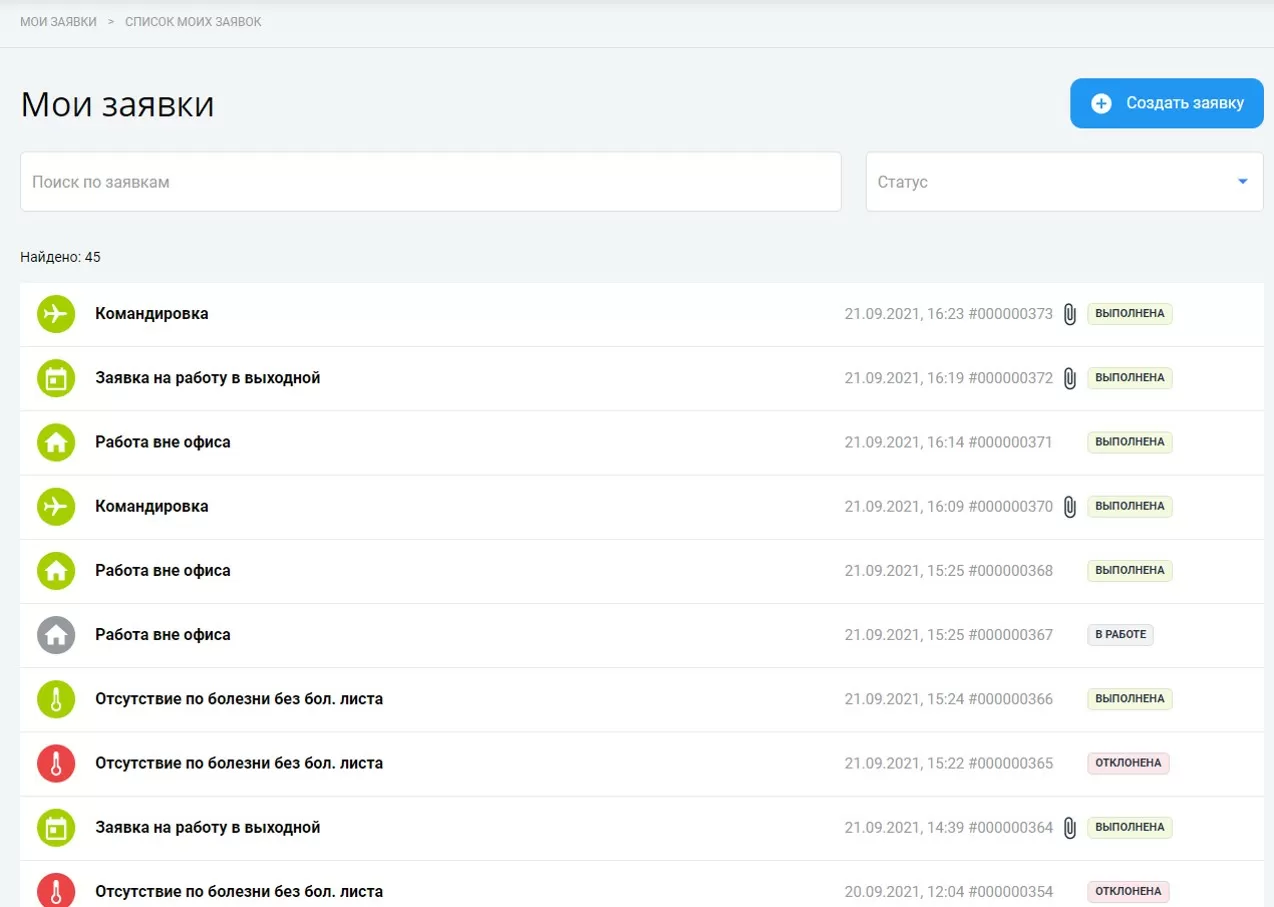Viewport: 1274px width, 907px height.
Task: Click paperclip attachment icon for request #000000364
Action: 1069,828
